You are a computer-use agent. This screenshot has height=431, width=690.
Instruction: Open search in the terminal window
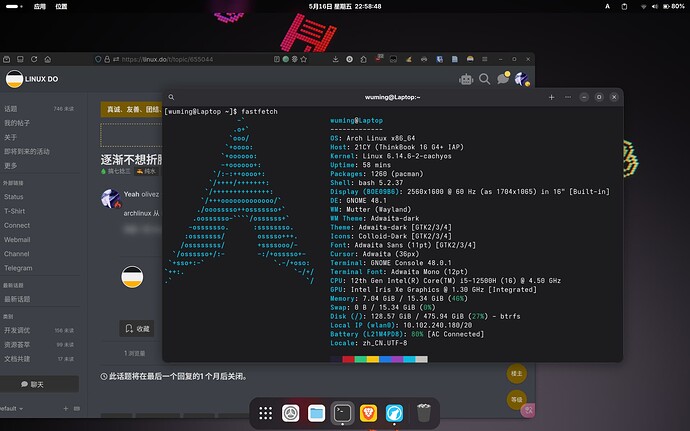click(171, 97)
